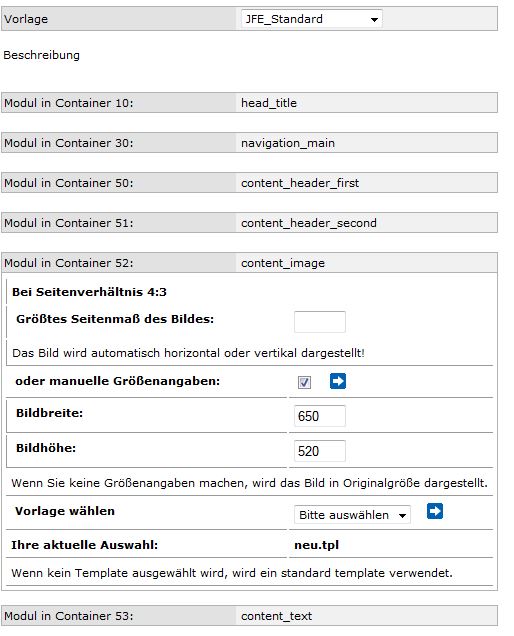The image size is (514, 636).
Task: Click the dropdown arrow of JFE_Standard
Action: click(x=374, y=19)
